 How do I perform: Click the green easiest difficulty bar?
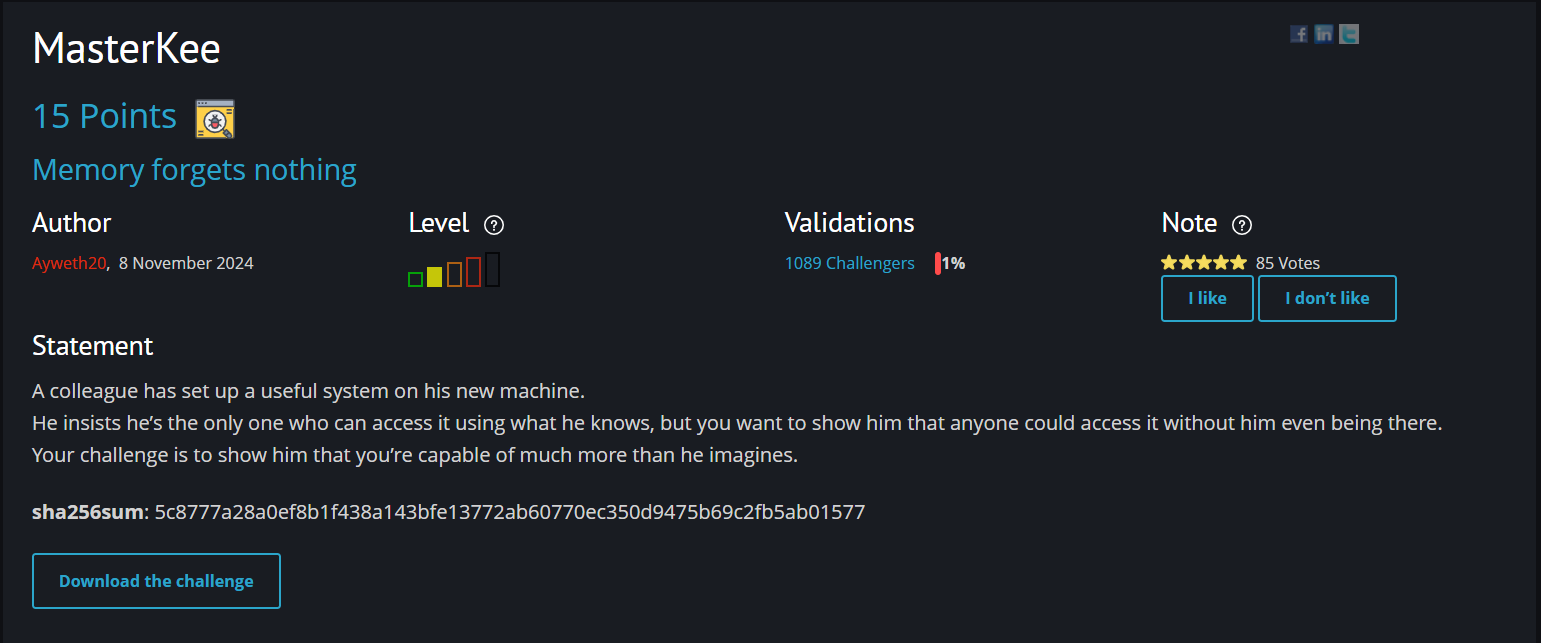click(x=416, y=279)
